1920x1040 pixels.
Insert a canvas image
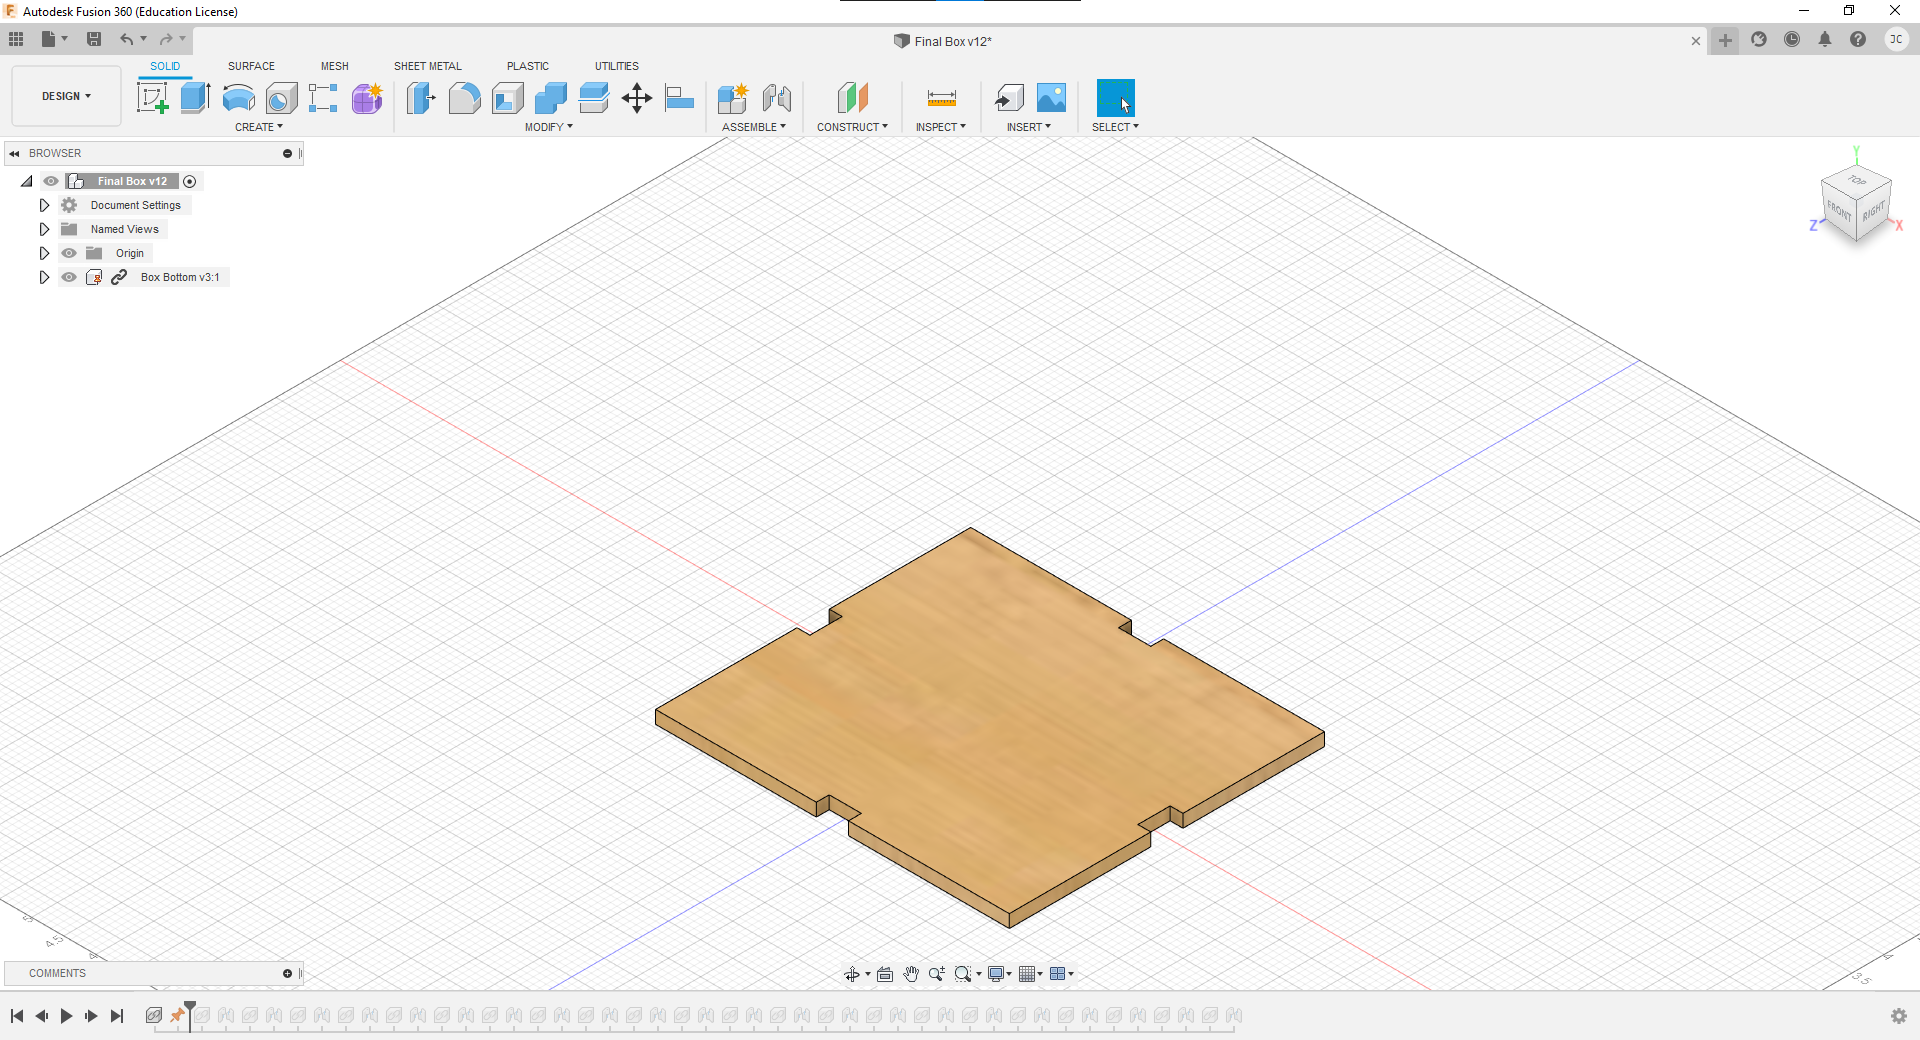pyautogui.click(x=1050, y=98)
